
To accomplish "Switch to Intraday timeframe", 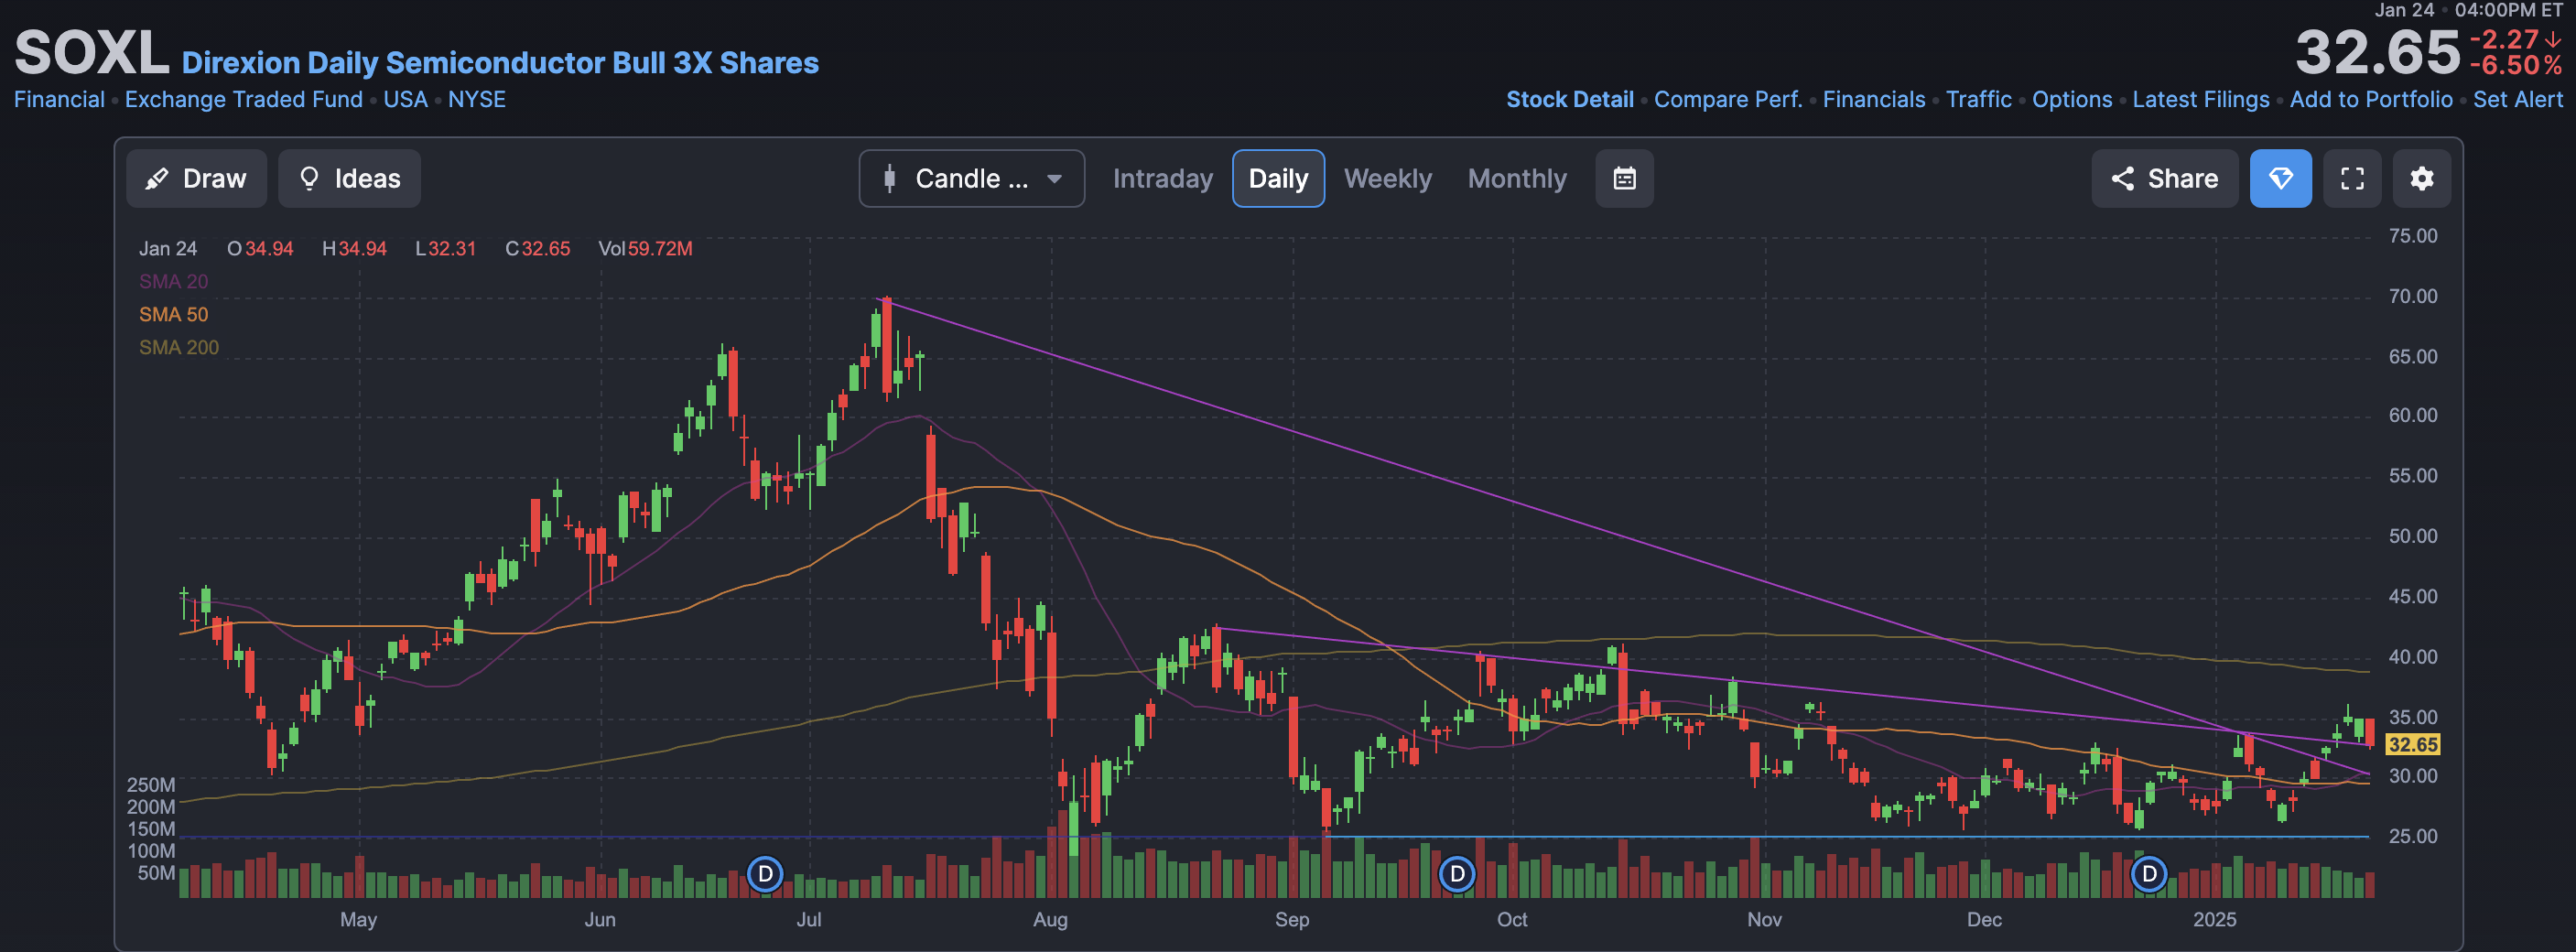I will [x=1162, y=179].
